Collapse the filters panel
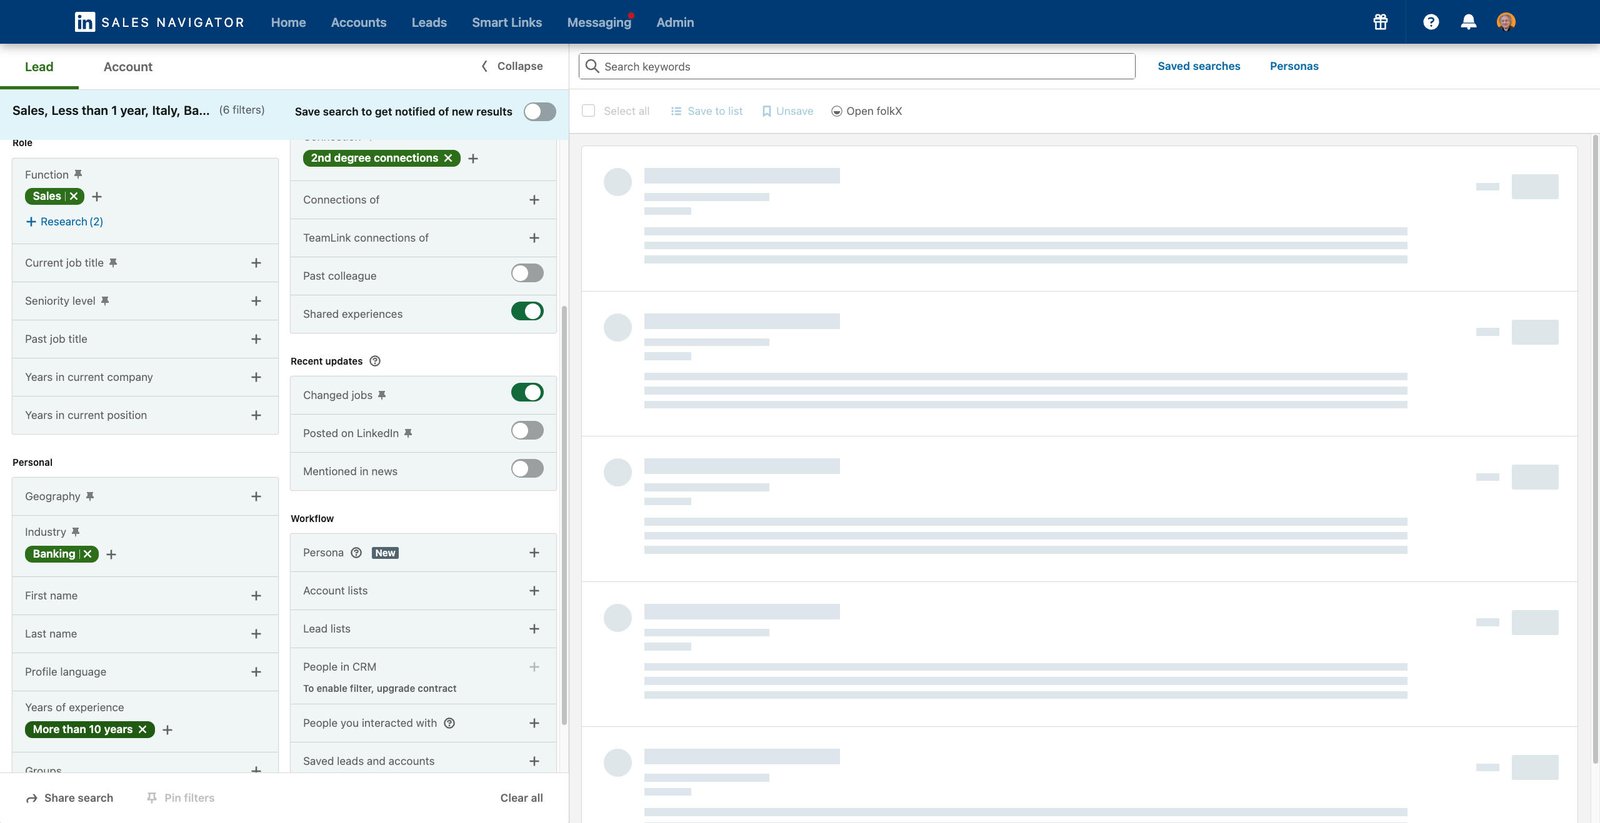Image resolution: width=1600 pixels, height=823 pixels. pyautogui.click(x=512, y=66)
